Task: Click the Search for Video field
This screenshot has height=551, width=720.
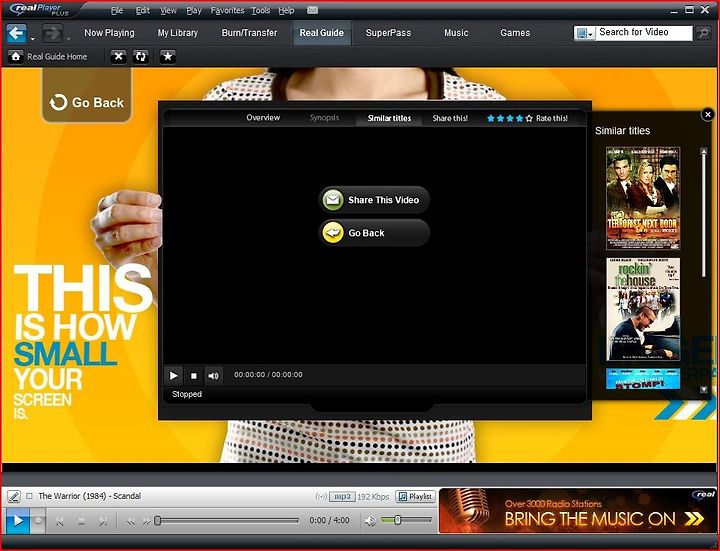Action: [x=643, y=33]
